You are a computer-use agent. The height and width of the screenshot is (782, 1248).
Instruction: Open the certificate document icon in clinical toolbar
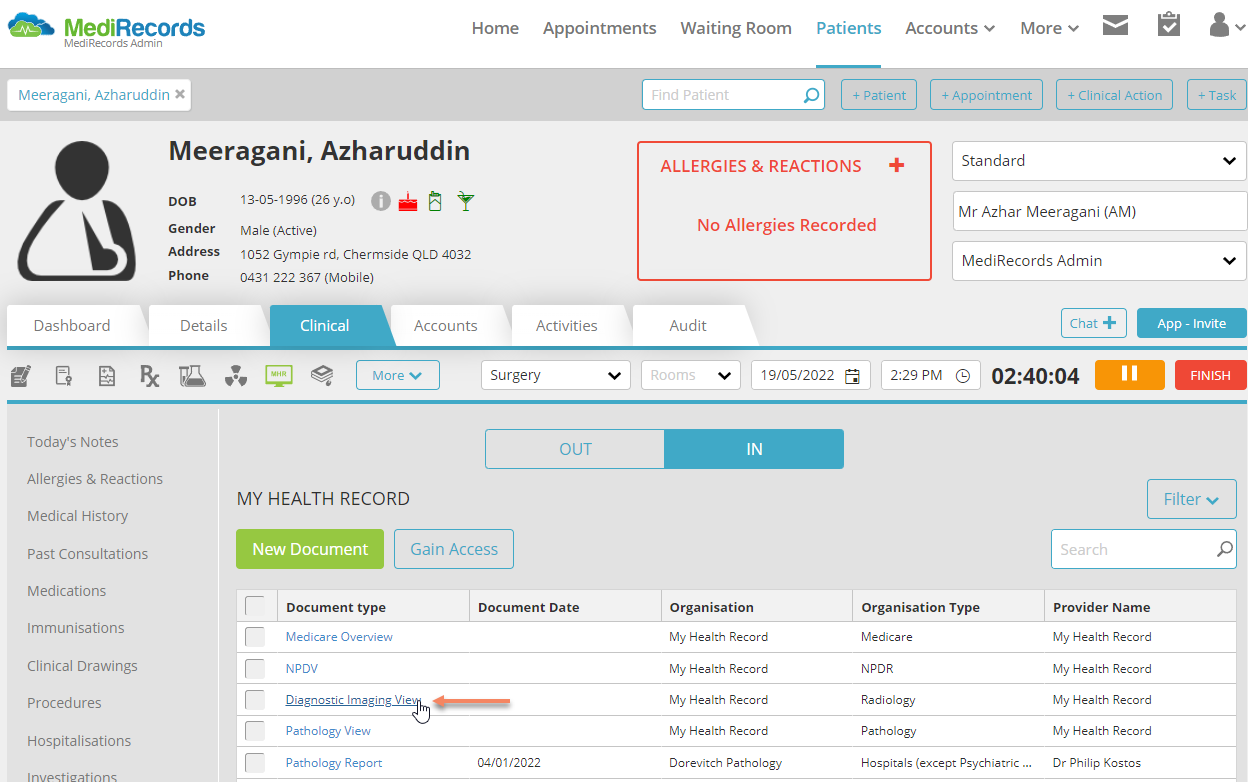click(x=63, y=376)
